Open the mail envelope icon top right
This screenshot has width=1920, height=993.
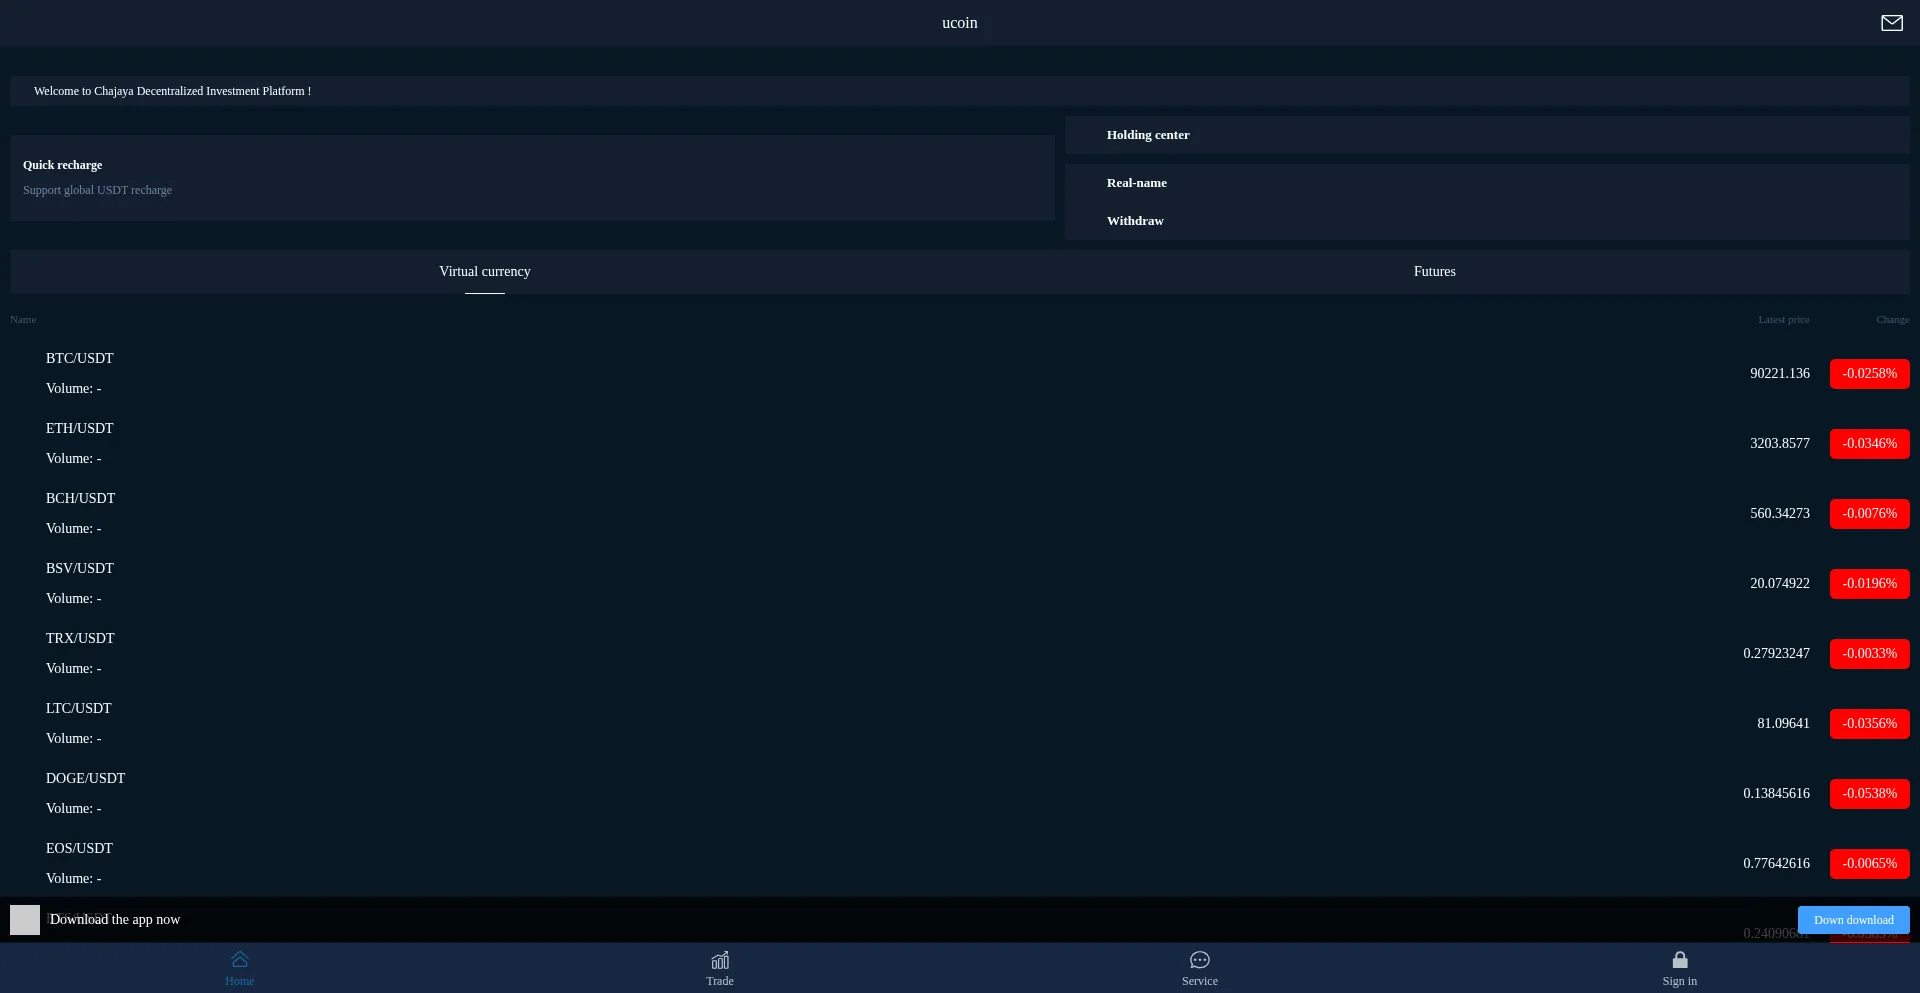(1892, 23)
